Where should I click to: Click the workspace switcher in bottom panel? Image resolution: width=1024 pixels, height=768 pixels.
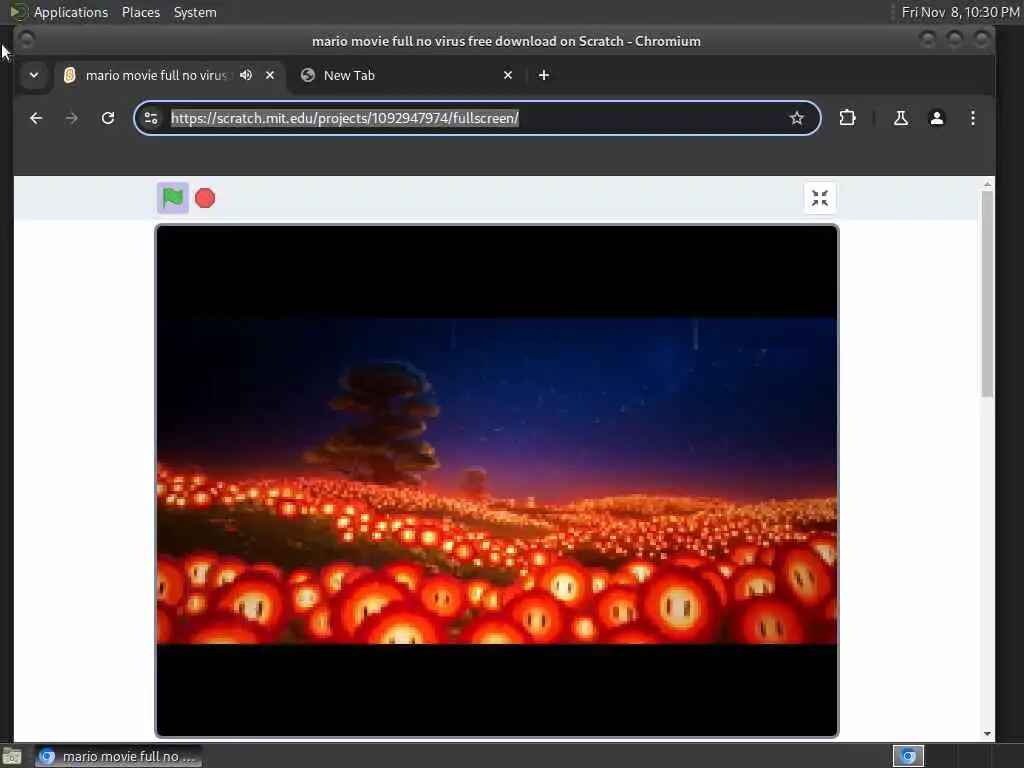(x=908, y=756)
